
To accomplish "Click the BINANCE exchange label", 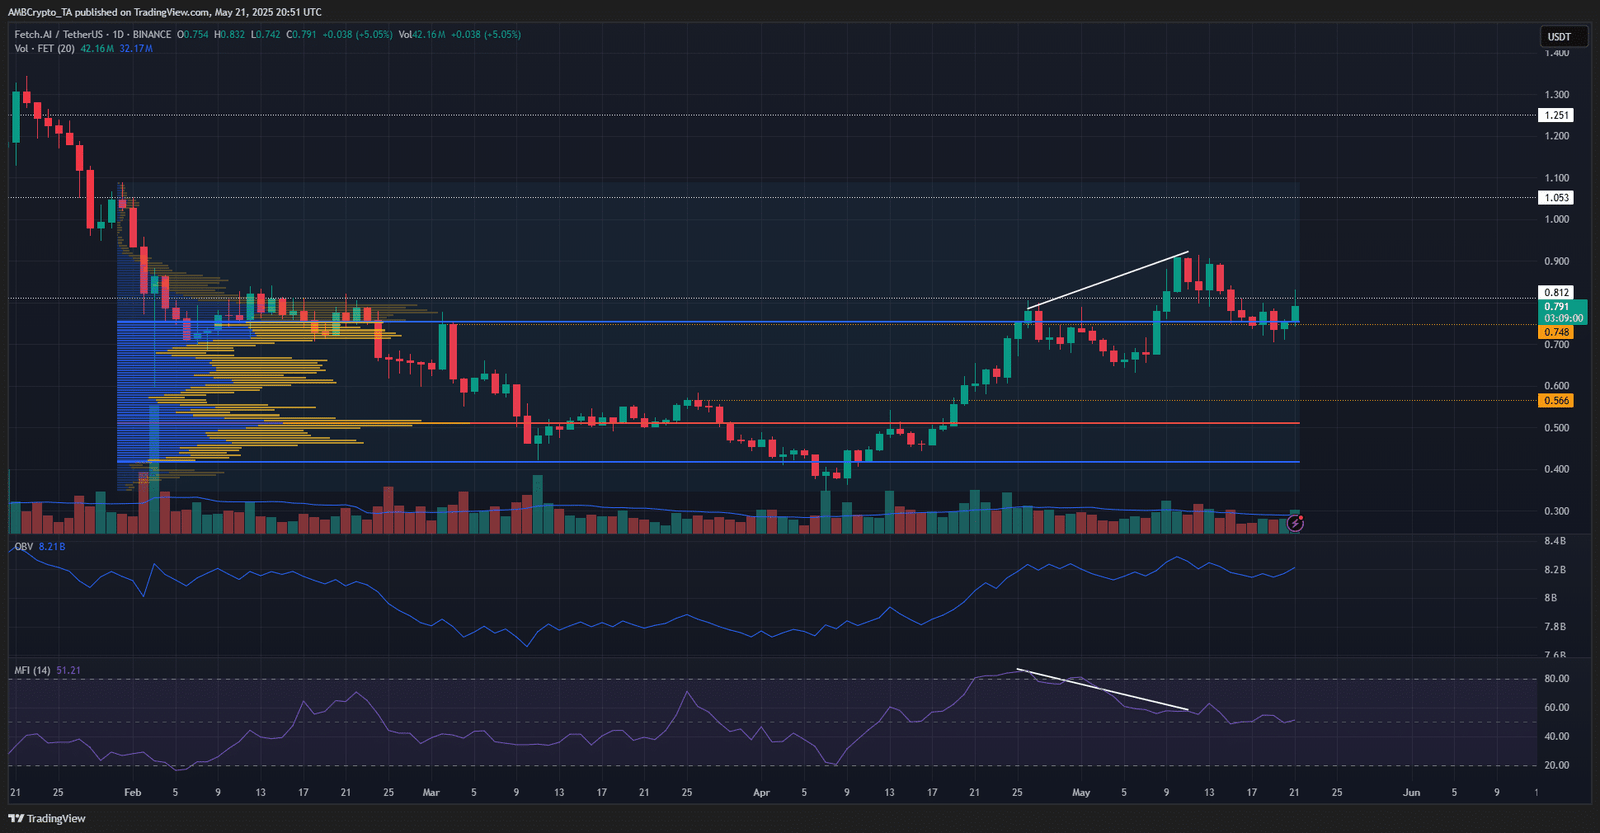I will pos(152,35).
